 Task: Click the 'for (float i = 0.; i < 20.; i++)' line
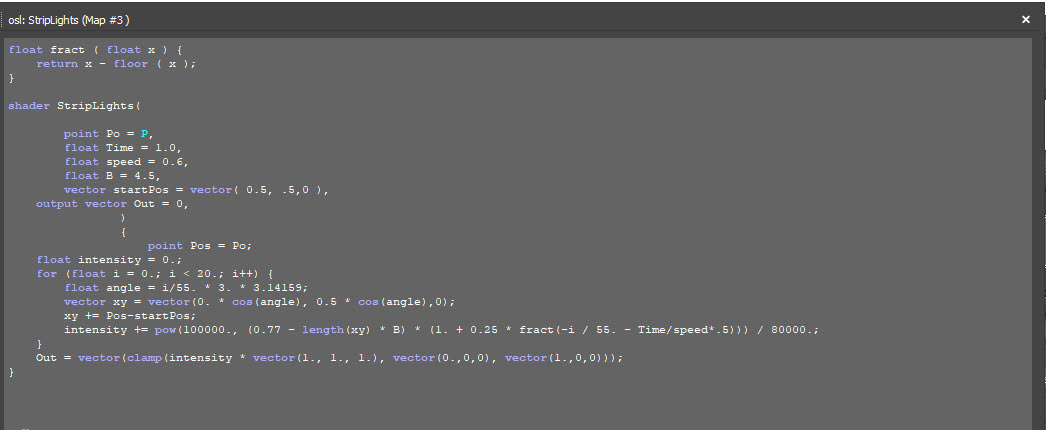point(155,274)
